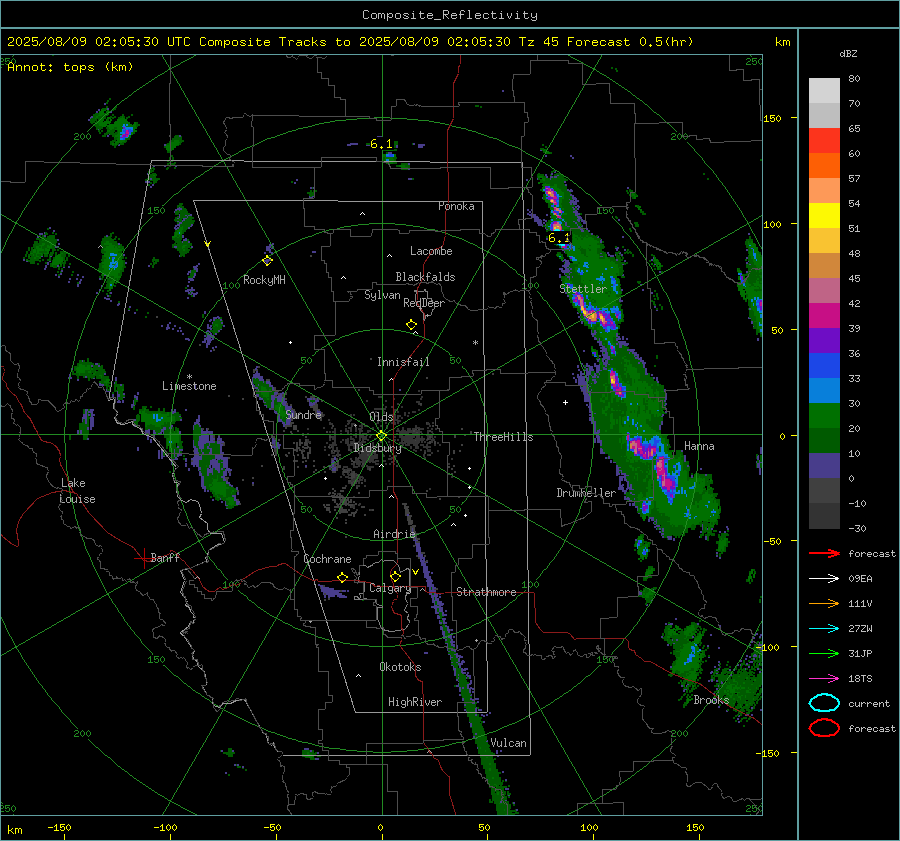
Task: Select the blue swatch between 36 and 33
Action: [824, 365]
